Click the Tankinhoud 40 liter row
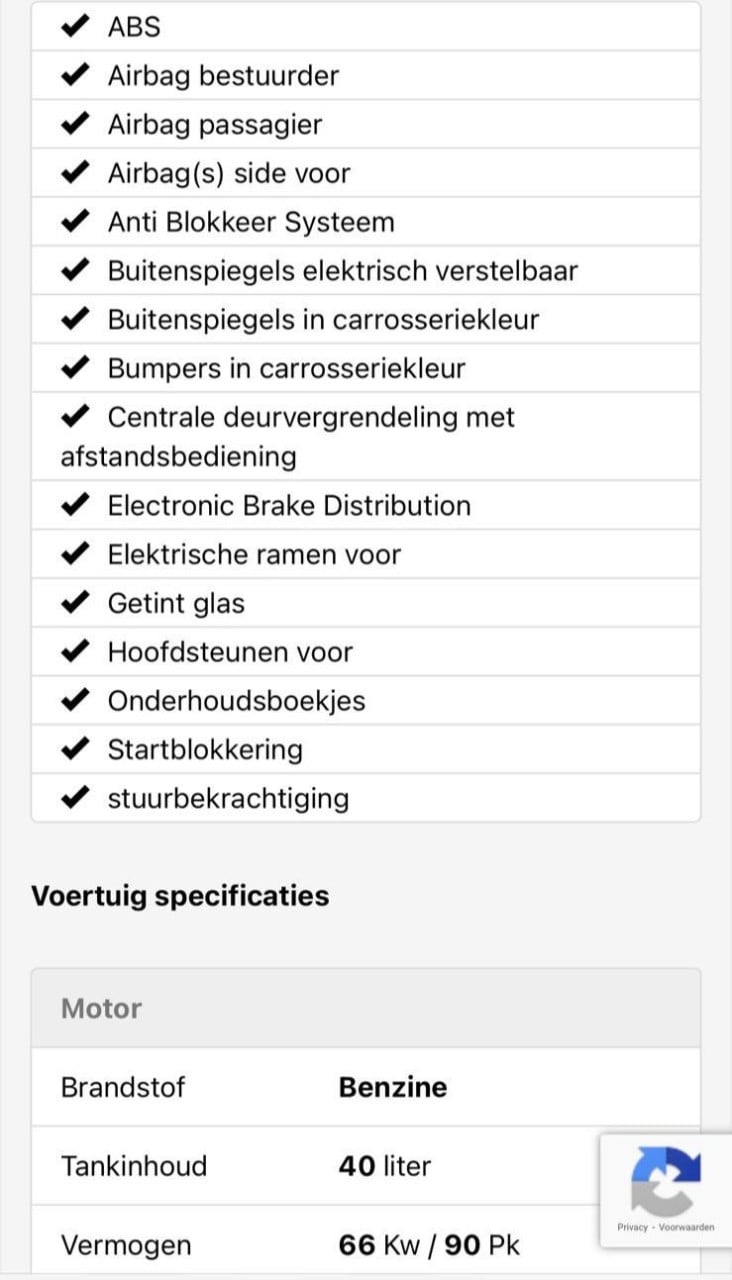Image resolution: width=732 pixels, height=1280 pixels. (x=366, y=1166)
